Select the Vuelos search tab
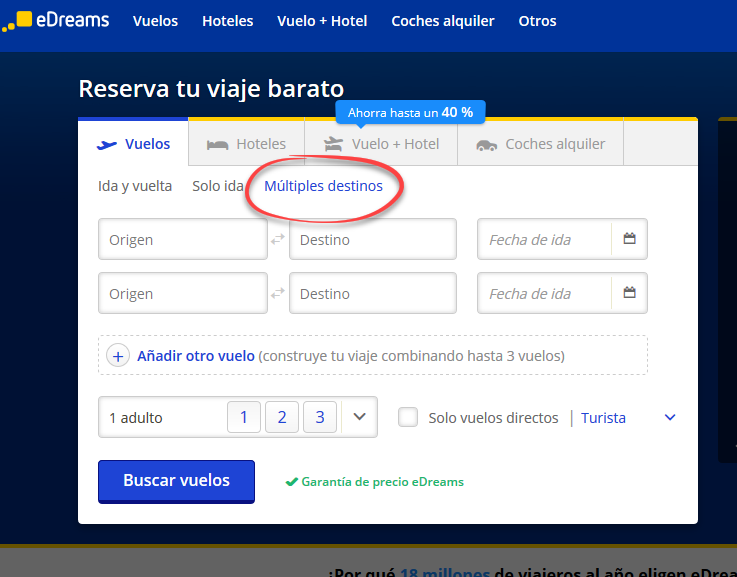 (133, 143)
